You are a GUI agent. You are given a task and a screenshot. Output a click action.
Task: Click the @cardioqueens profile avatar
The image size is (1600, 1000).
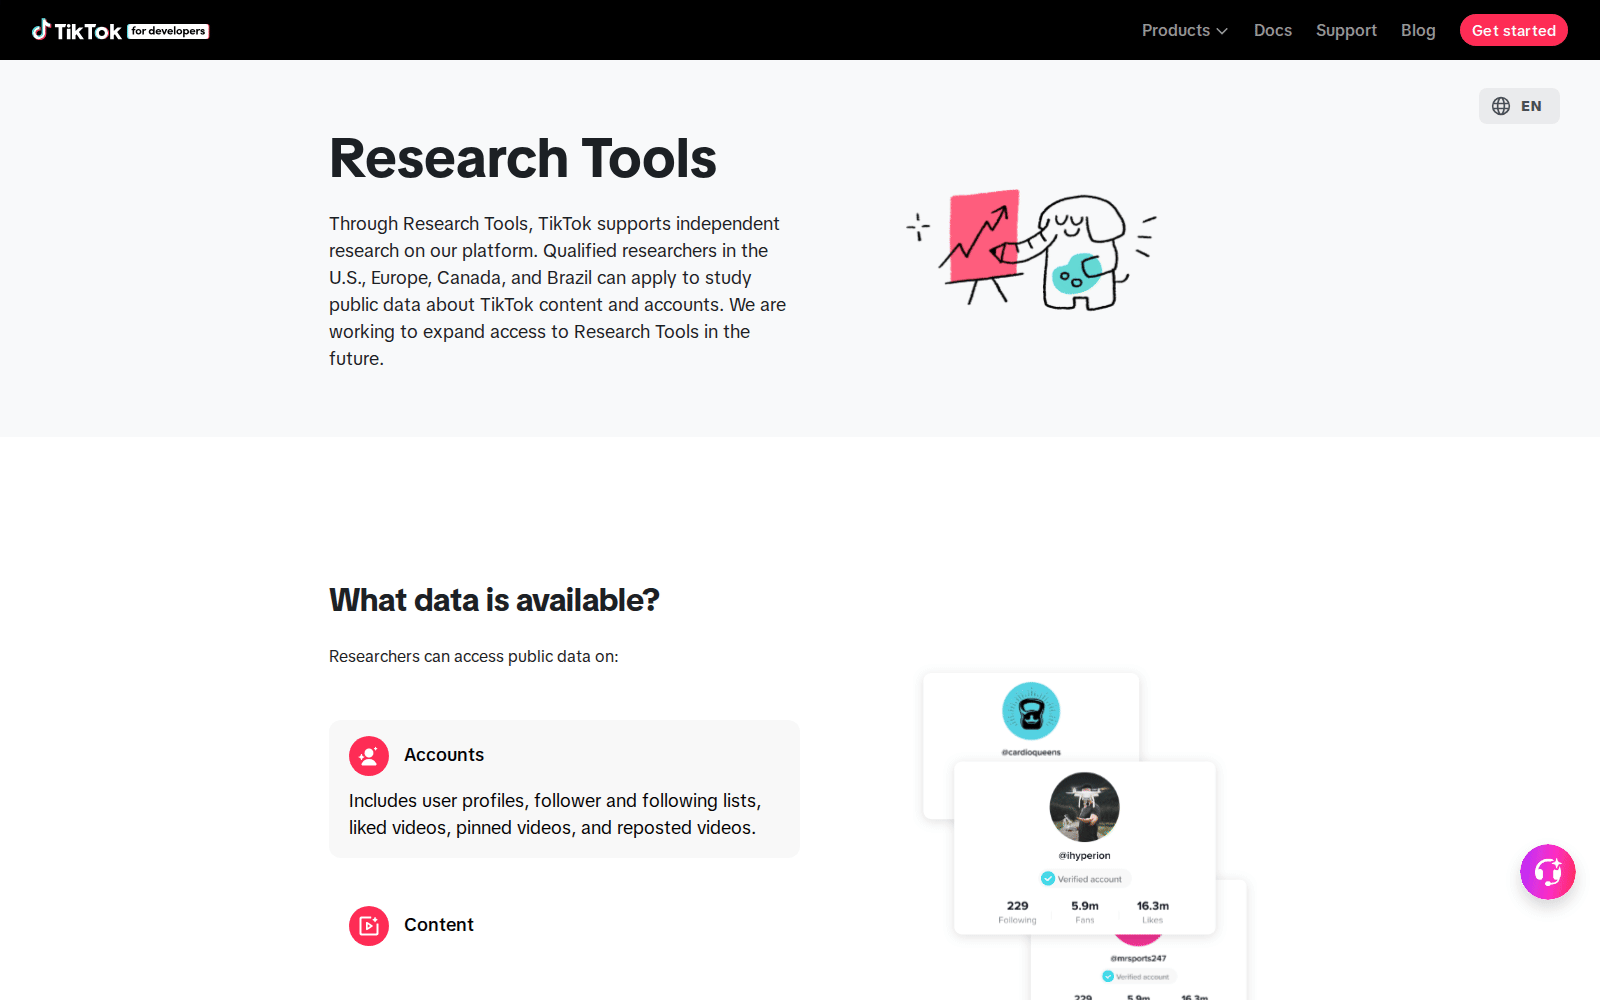[x=1031, y=711]
